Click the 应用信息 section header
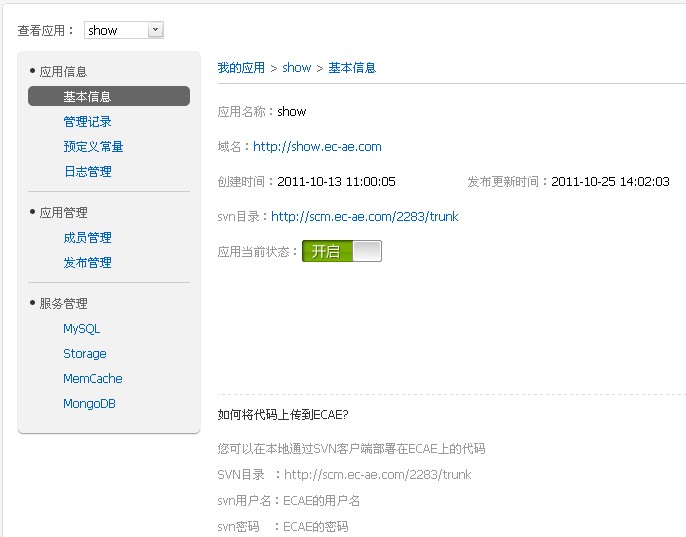Image resolution: width=686 pixels, height=537 pixels. click(63, 72)
